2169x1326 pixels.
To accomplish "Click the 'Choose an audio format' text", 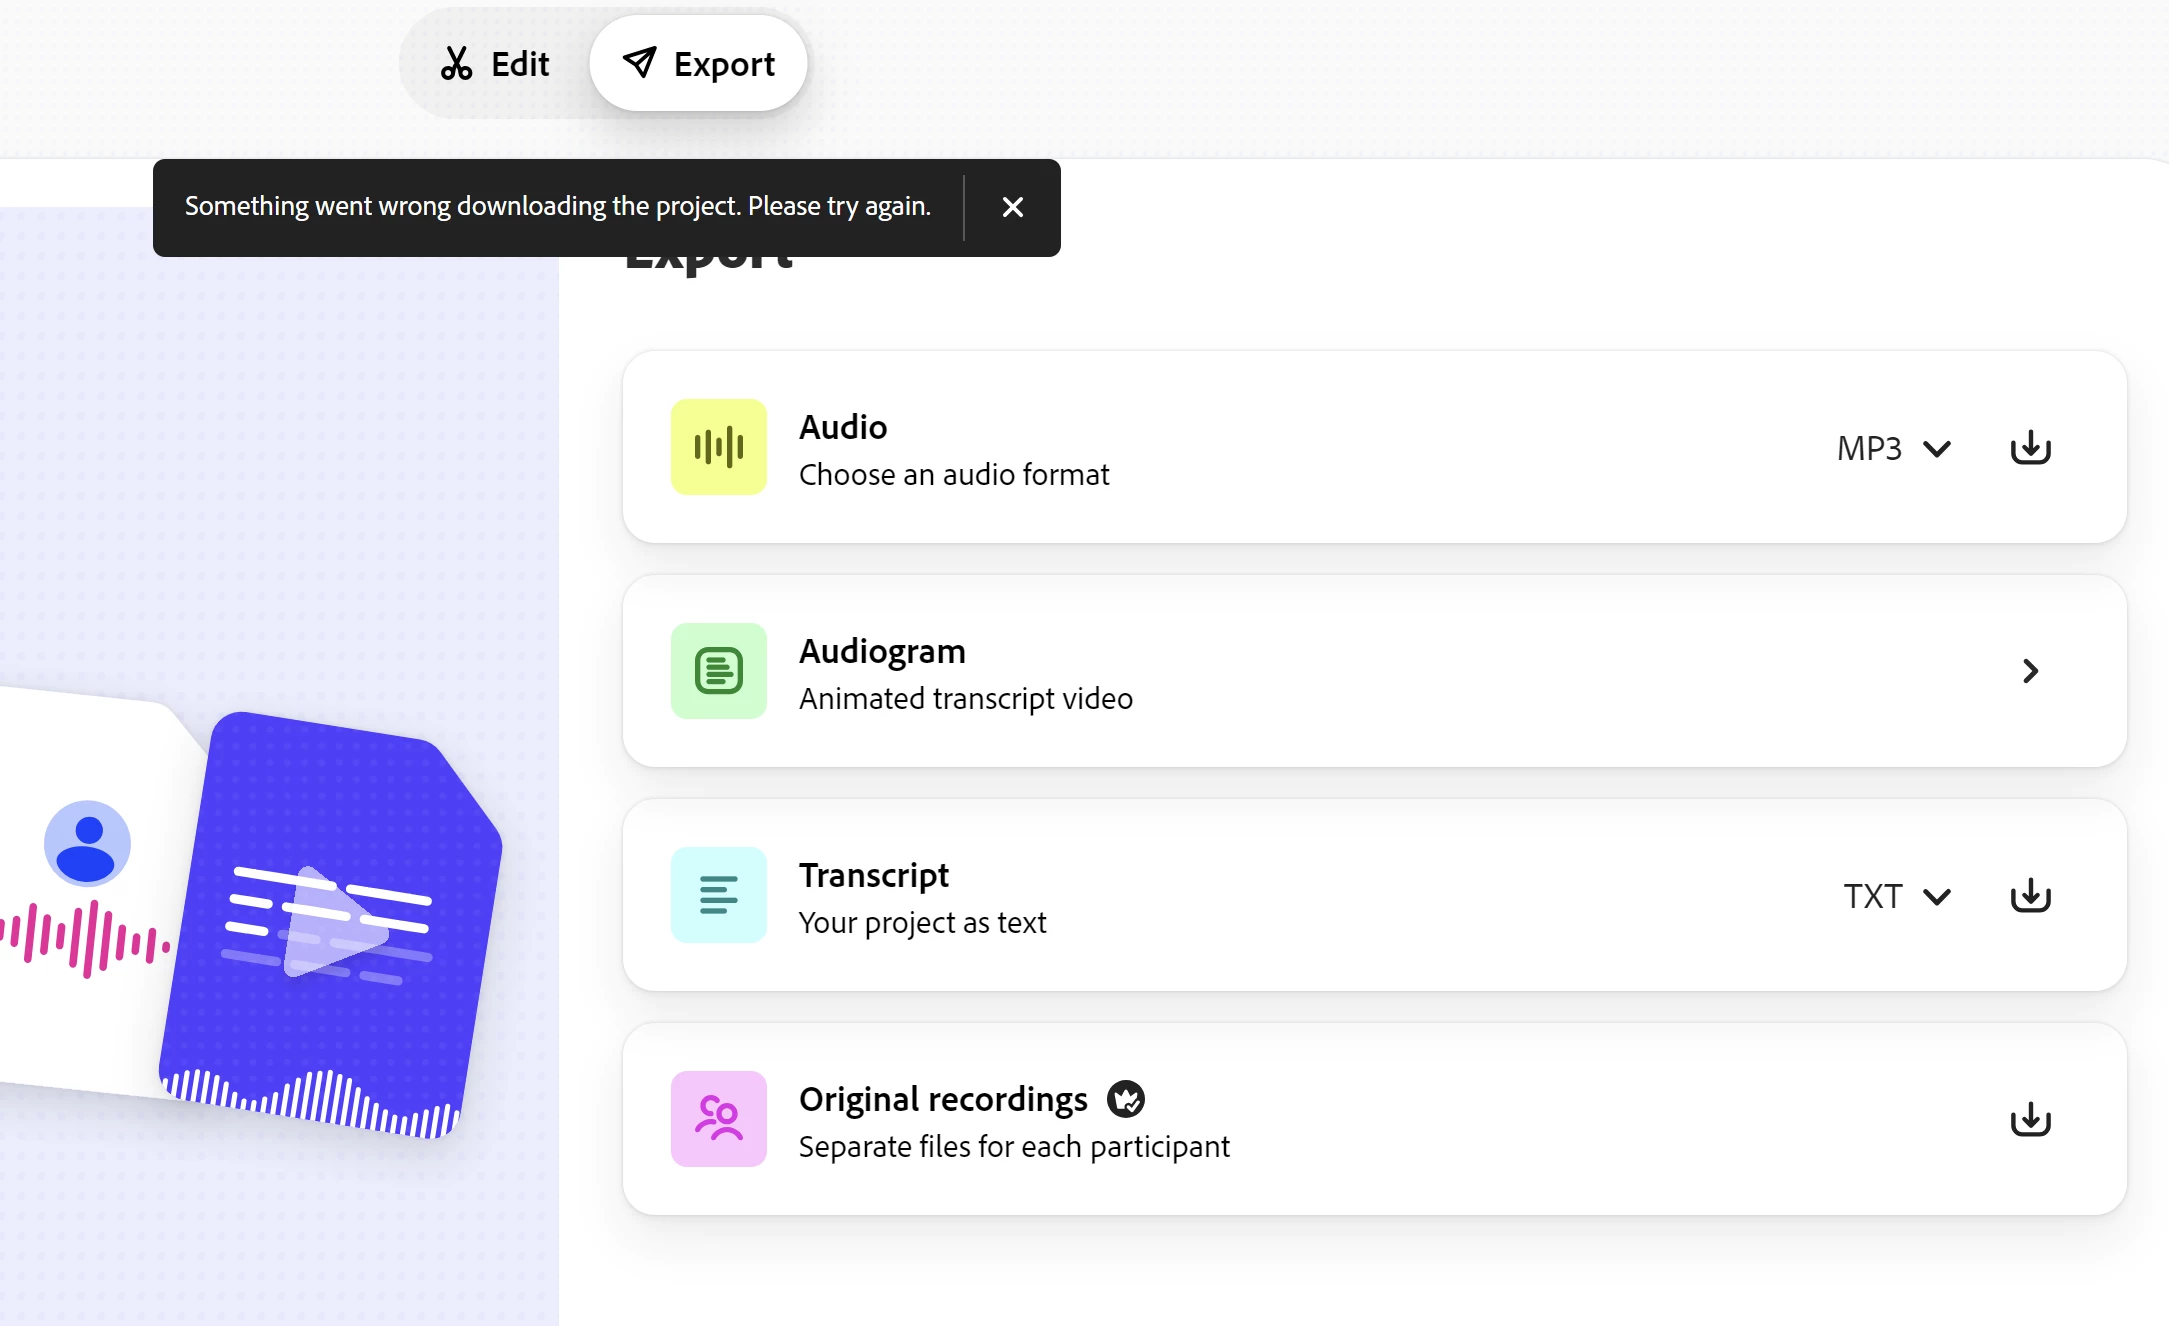I will pos(954,474).
